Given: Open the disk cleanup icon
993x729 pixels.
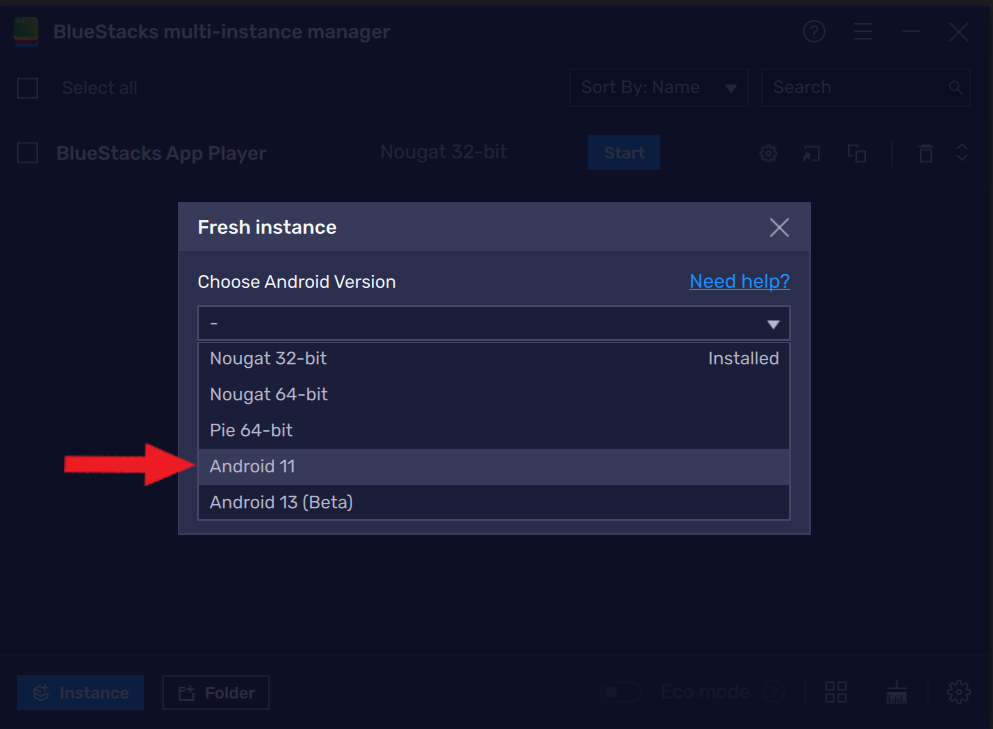Looking at the screenshot, I should click(896, 692).
